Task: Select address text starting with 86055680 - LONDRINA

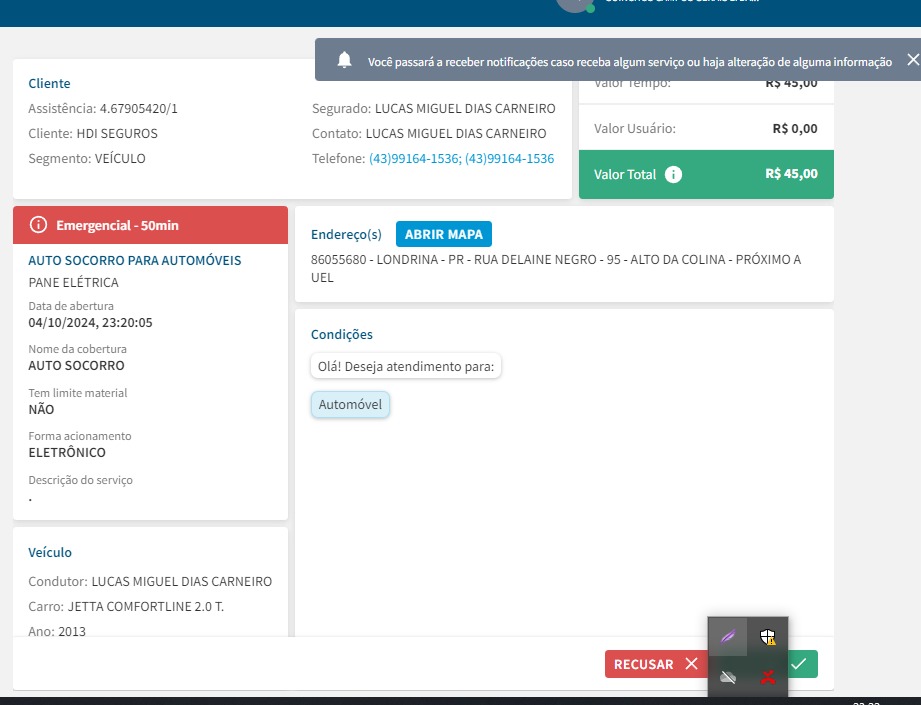Action: [x=556, y=268]
